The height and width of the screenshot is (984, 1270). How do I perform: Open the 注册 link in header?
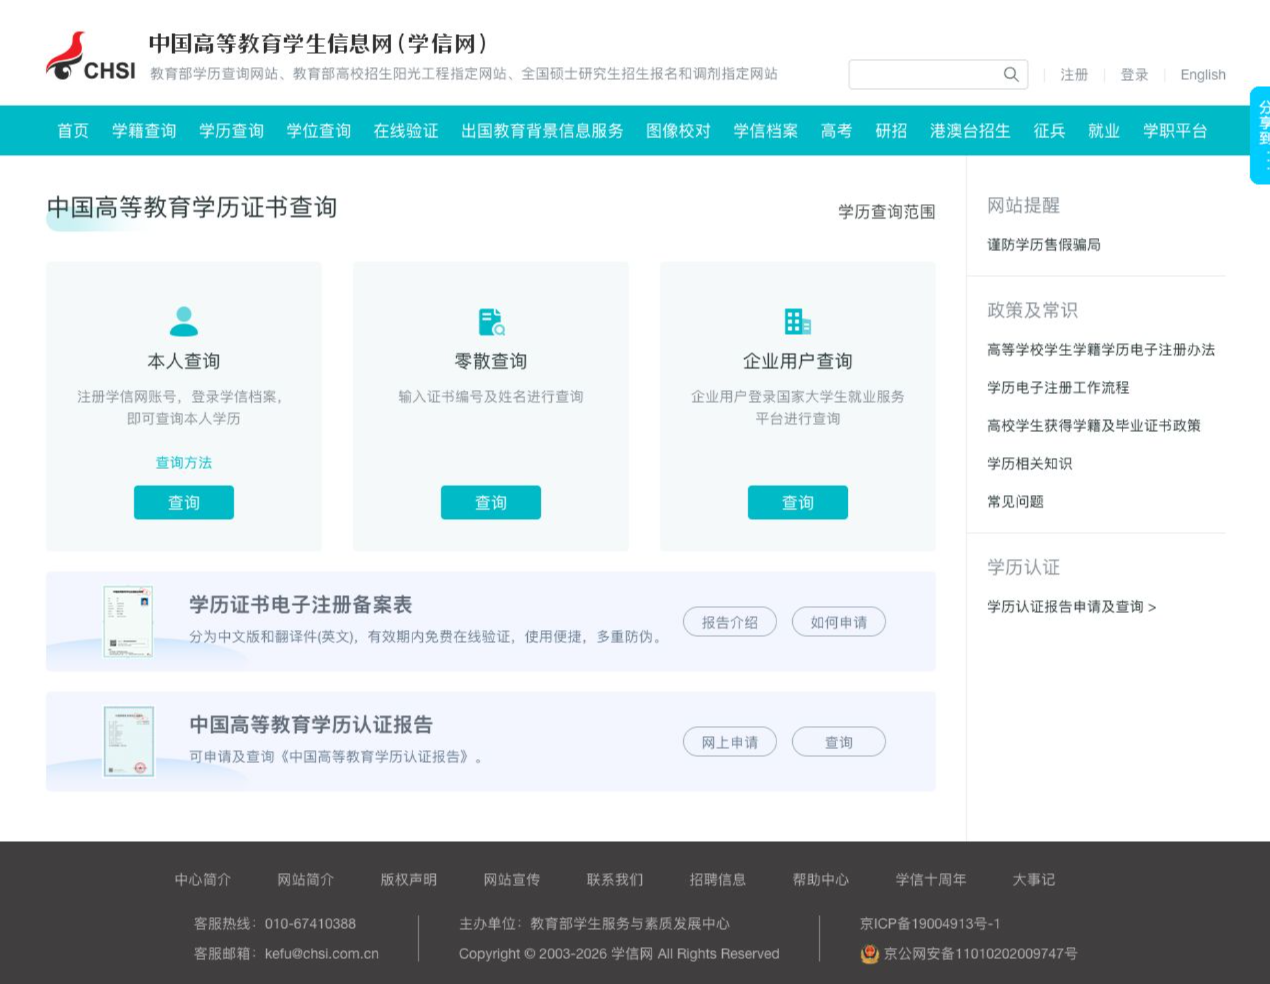(x=1074, y=75)
